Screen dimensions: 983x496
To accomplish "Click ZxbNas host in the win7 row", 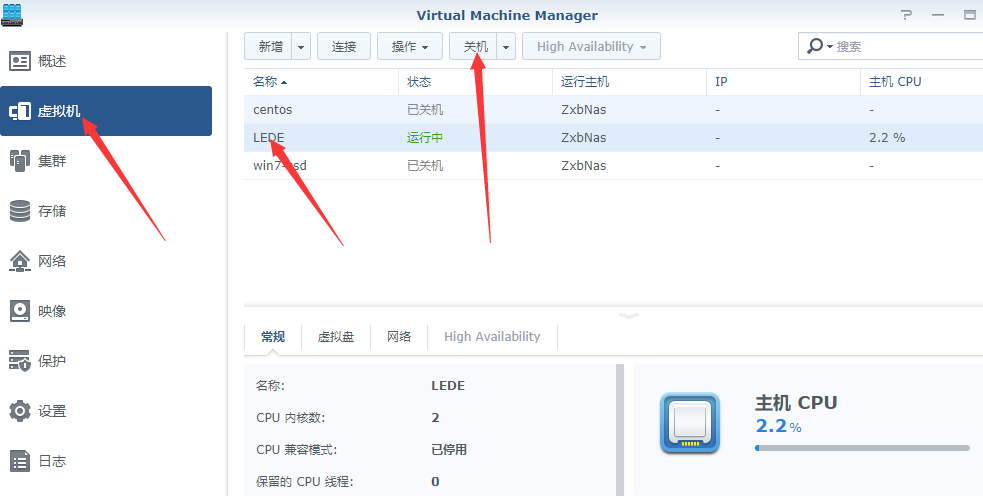I will [x=584, y=166].
